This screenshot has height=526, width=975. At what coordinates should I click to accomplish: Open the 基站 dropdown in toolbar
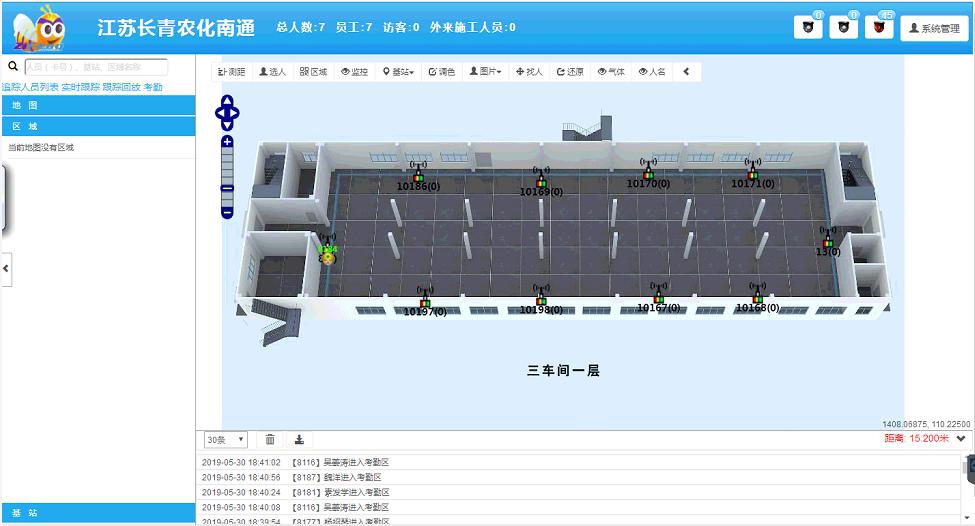(398, 72)
